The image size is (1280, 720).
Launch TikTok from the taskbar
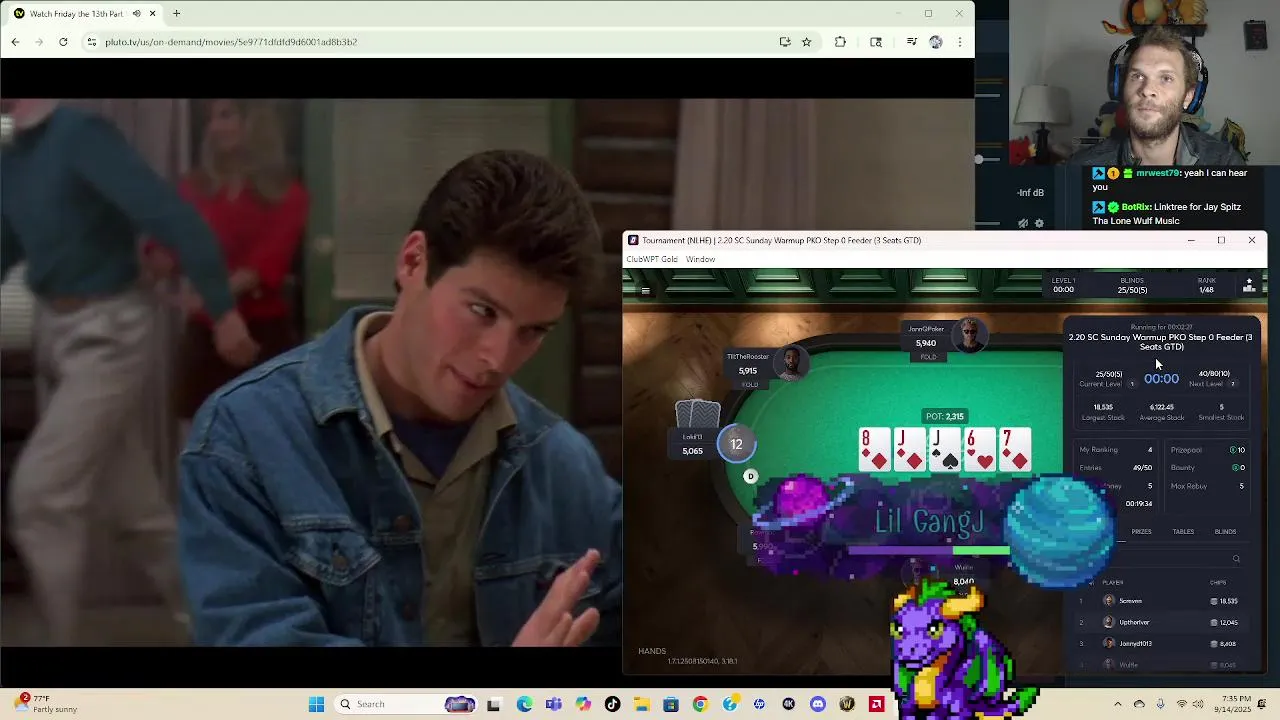[x=612, y=704]
